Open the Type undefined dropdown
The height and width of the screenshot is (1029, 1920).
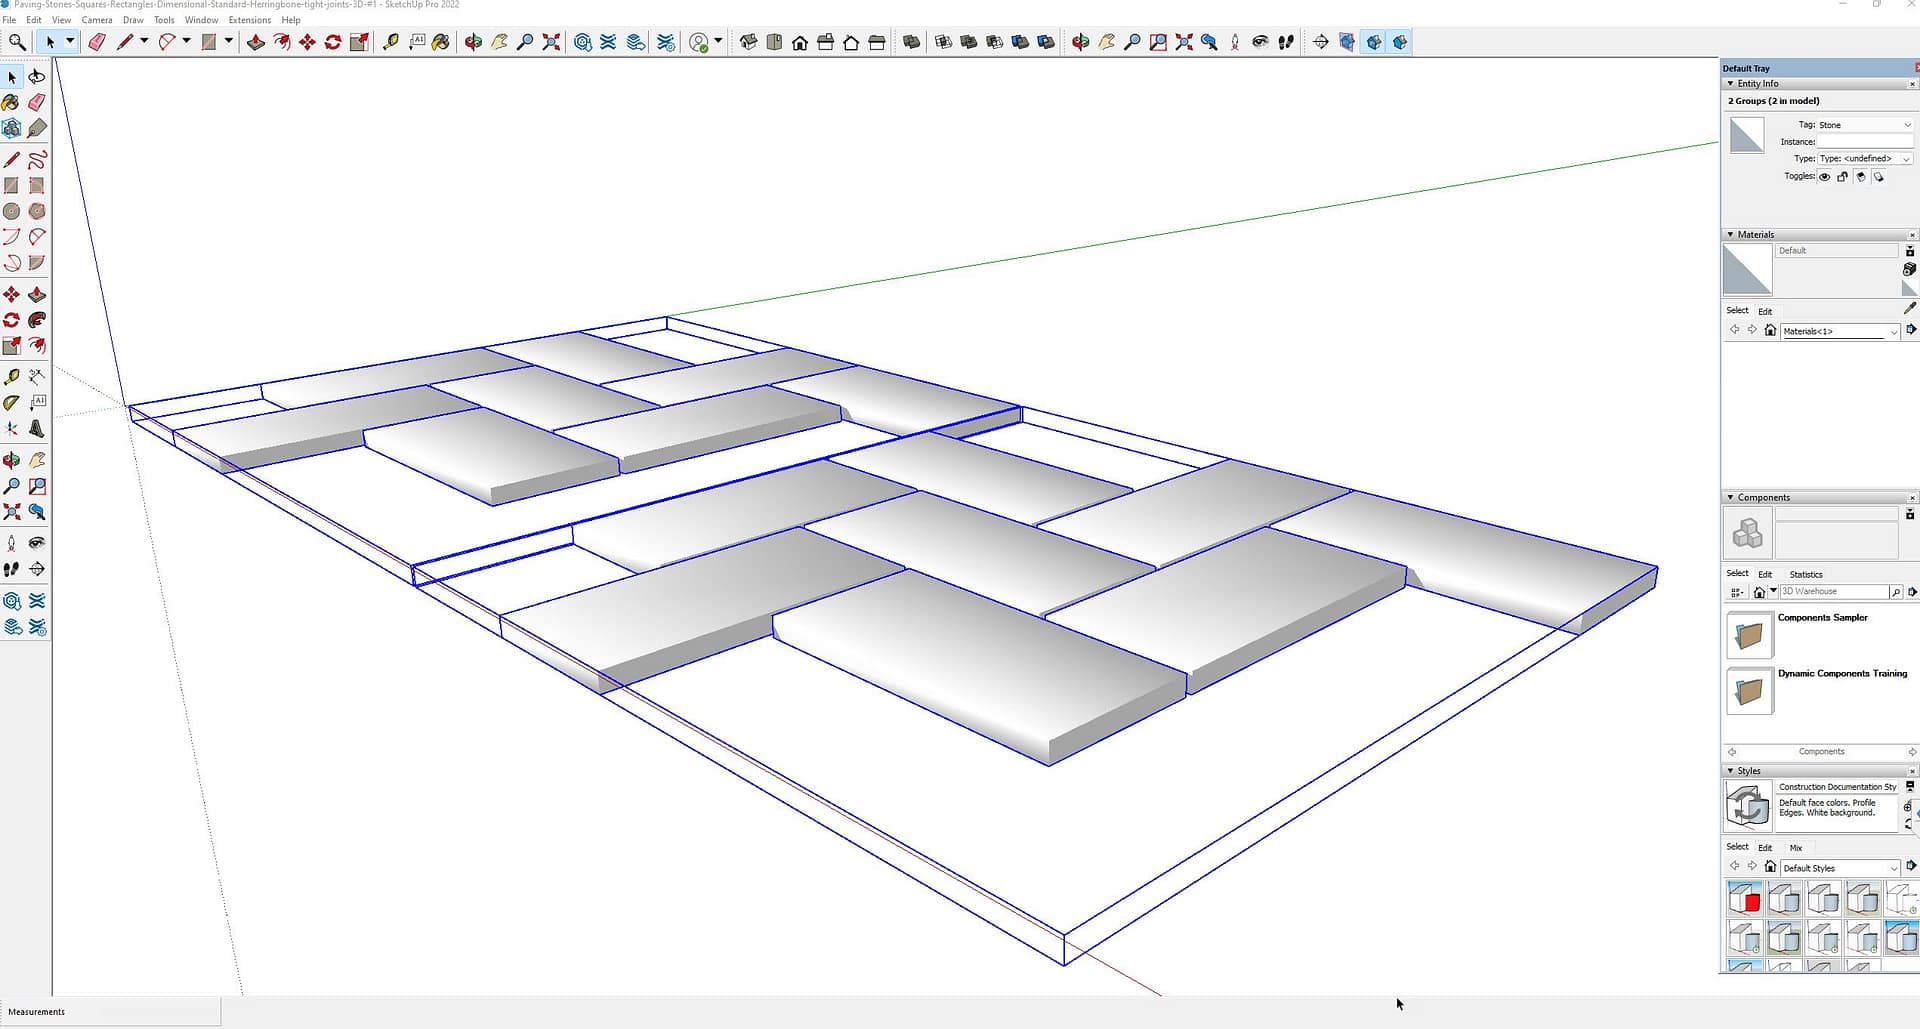click(1864, 159)
